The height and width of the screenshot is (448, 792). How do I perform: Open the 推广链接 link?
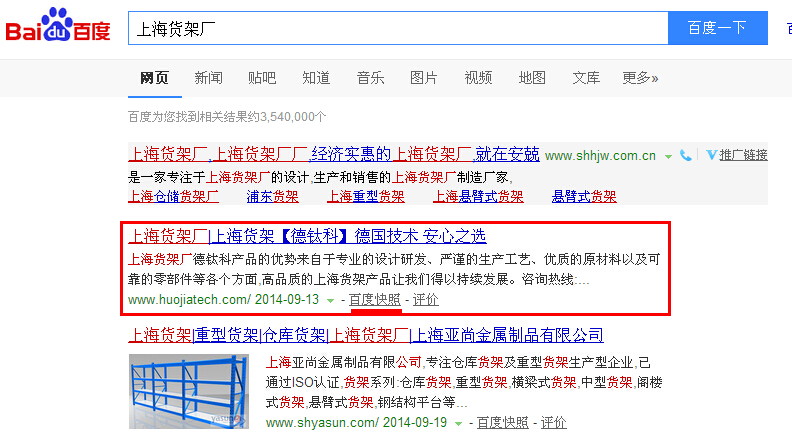click(x=744, y=155)
